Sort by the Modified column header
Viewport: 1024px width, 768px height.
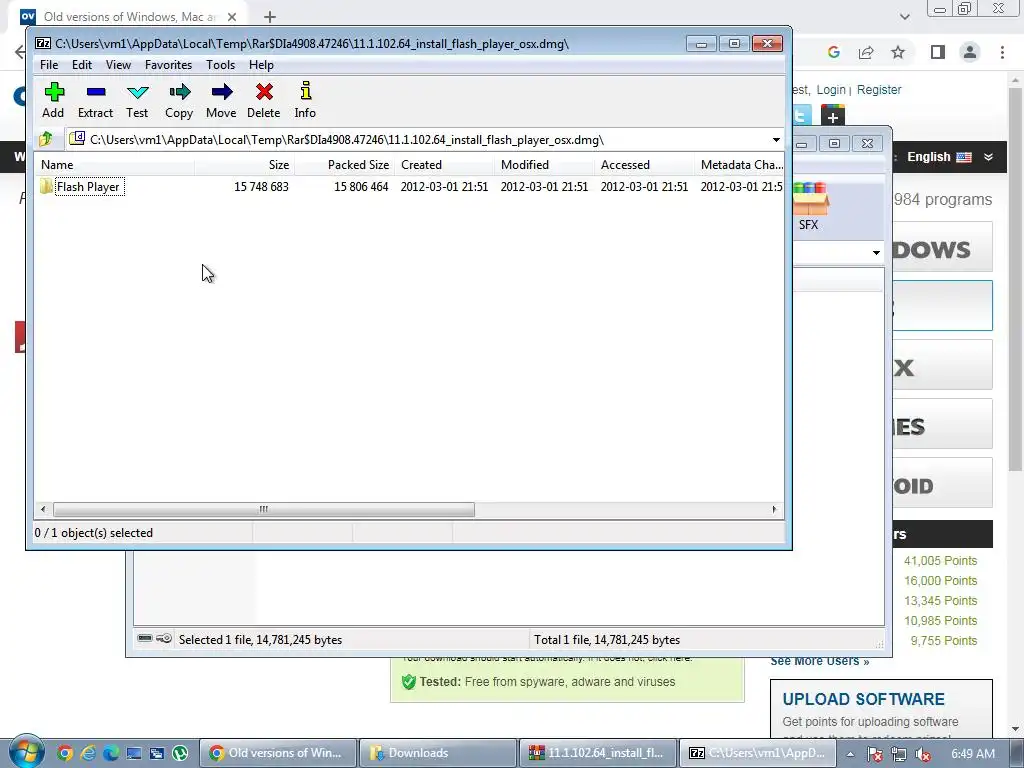click(x=544, y=165)
